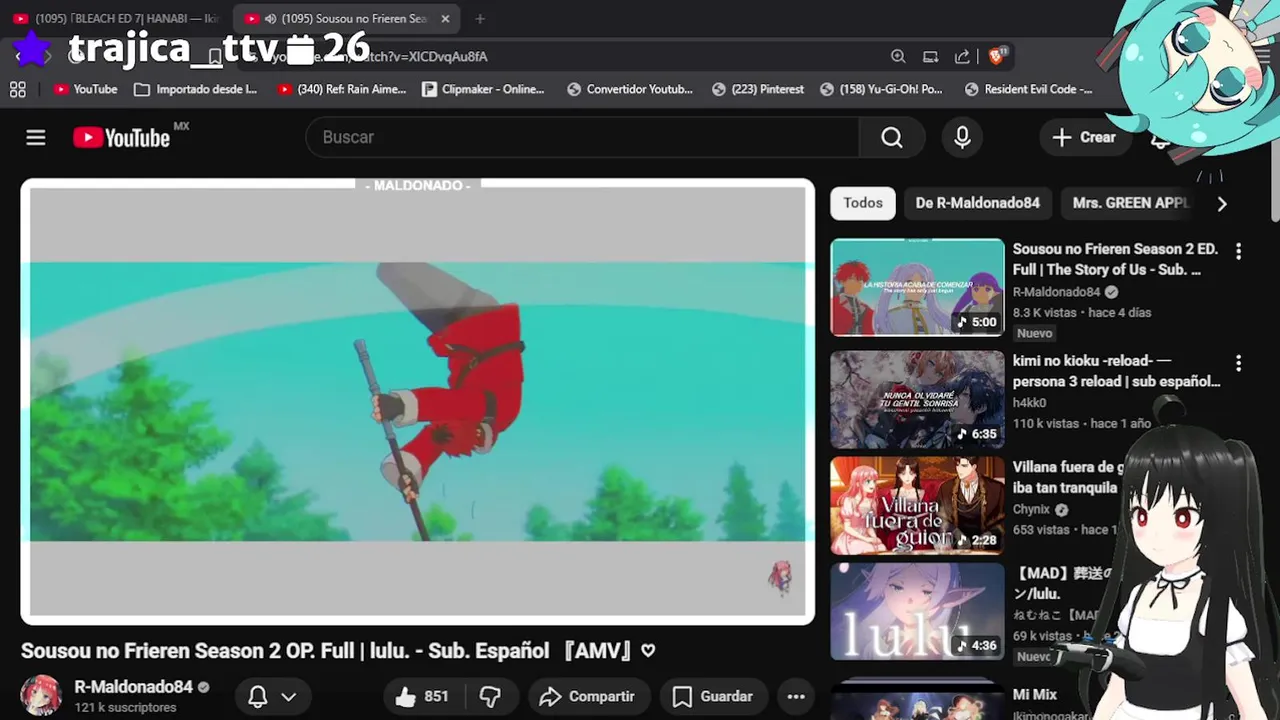Open the (158) Yu-Gi-Oh! bookmark
Image resolution: width=1280 pixels, height=720 pixels.
tap(881, 89)
